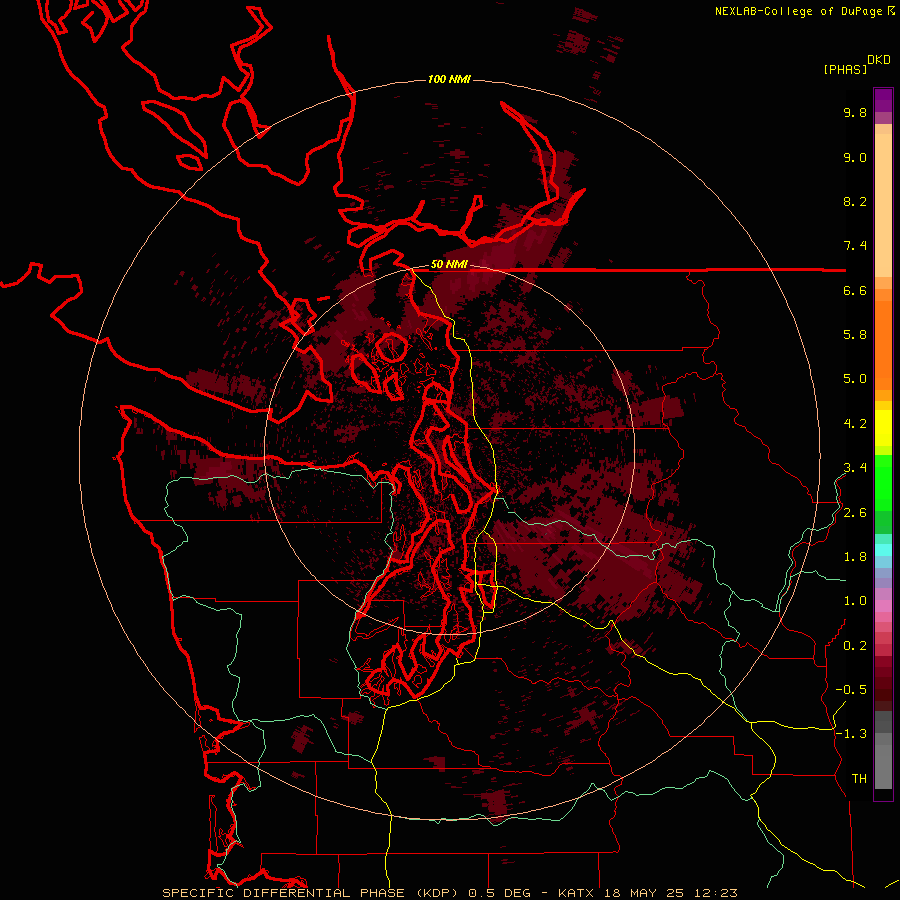Click the 12:23 time in bottom caption

(718, 893)
